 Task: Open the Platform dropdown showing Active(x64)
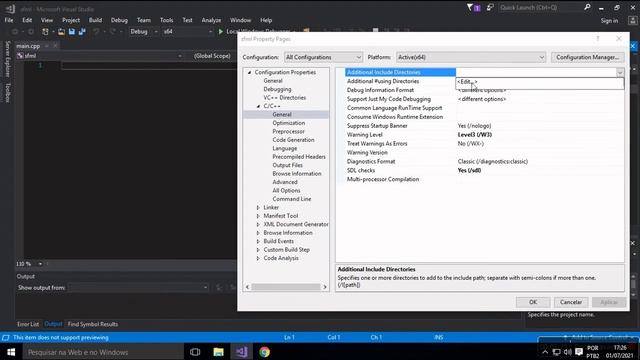471,57
